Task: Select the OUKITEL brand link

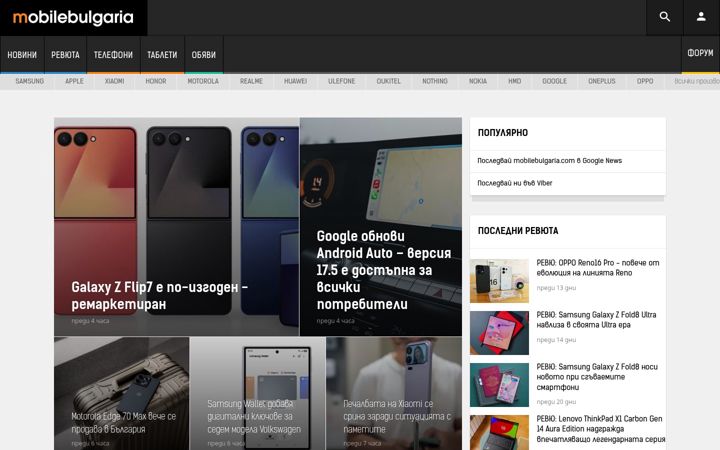Action: pyautogui.click(x=388, y=81)
